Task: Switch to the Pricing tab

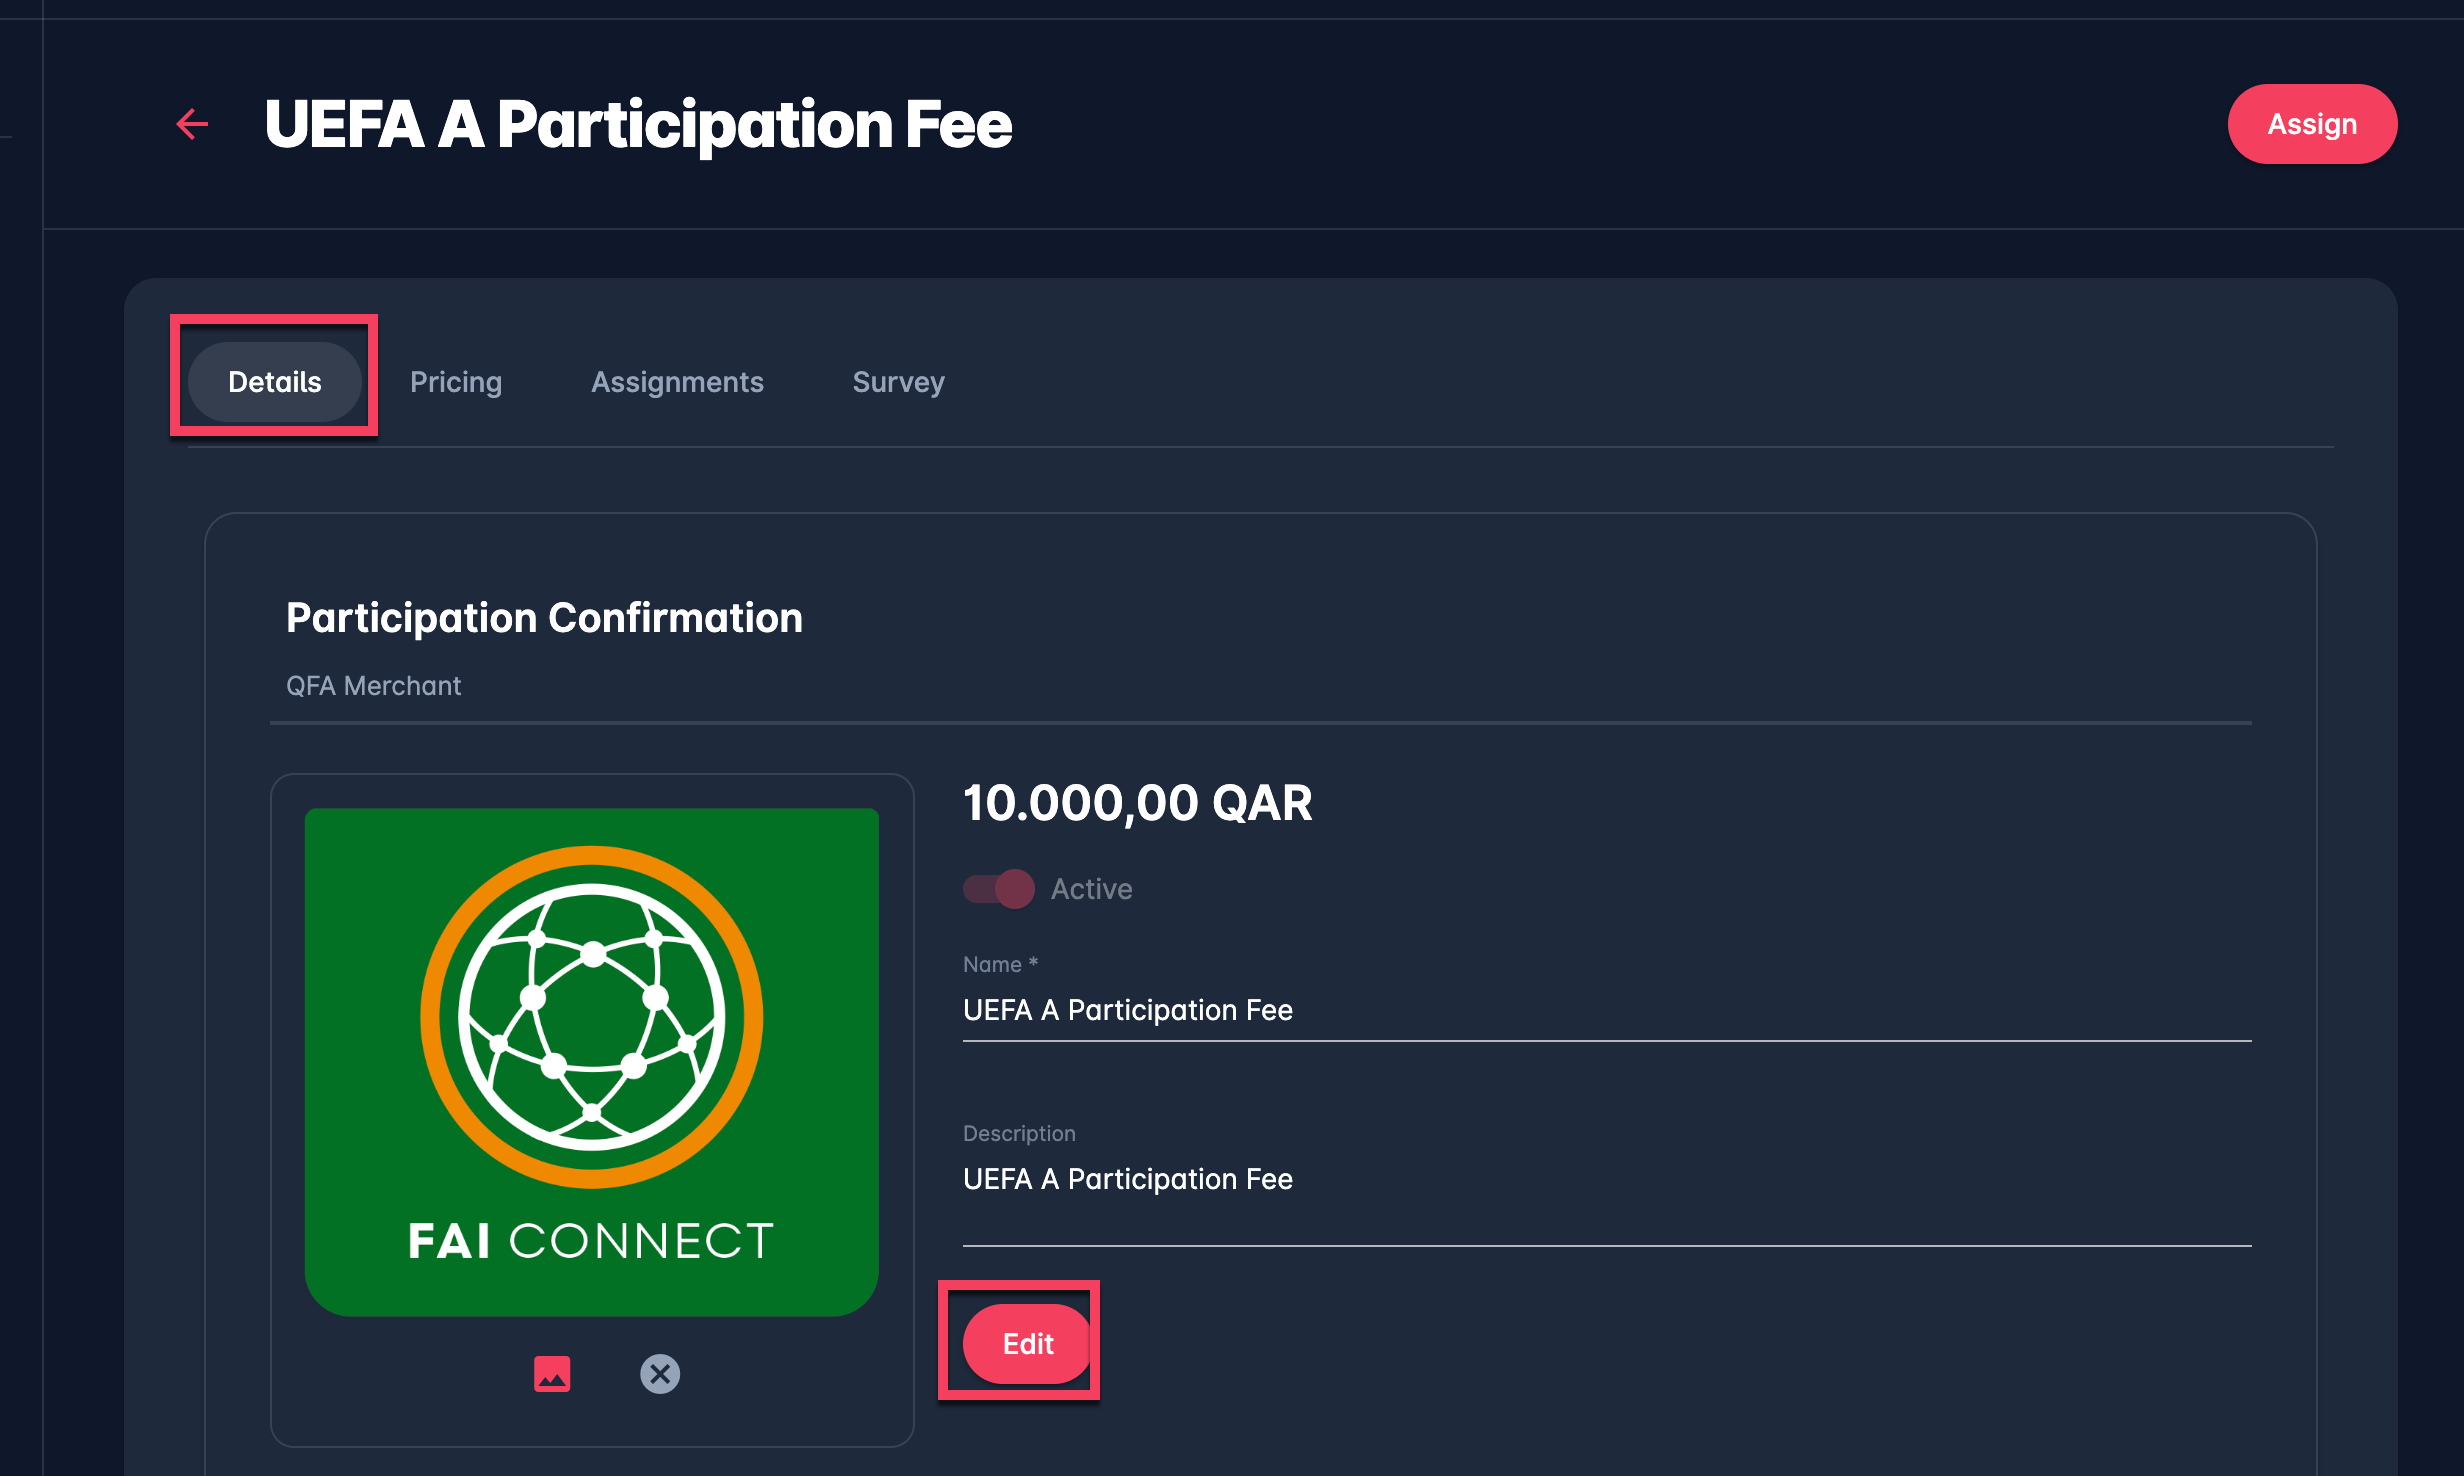Action: [x=456, y=382]
